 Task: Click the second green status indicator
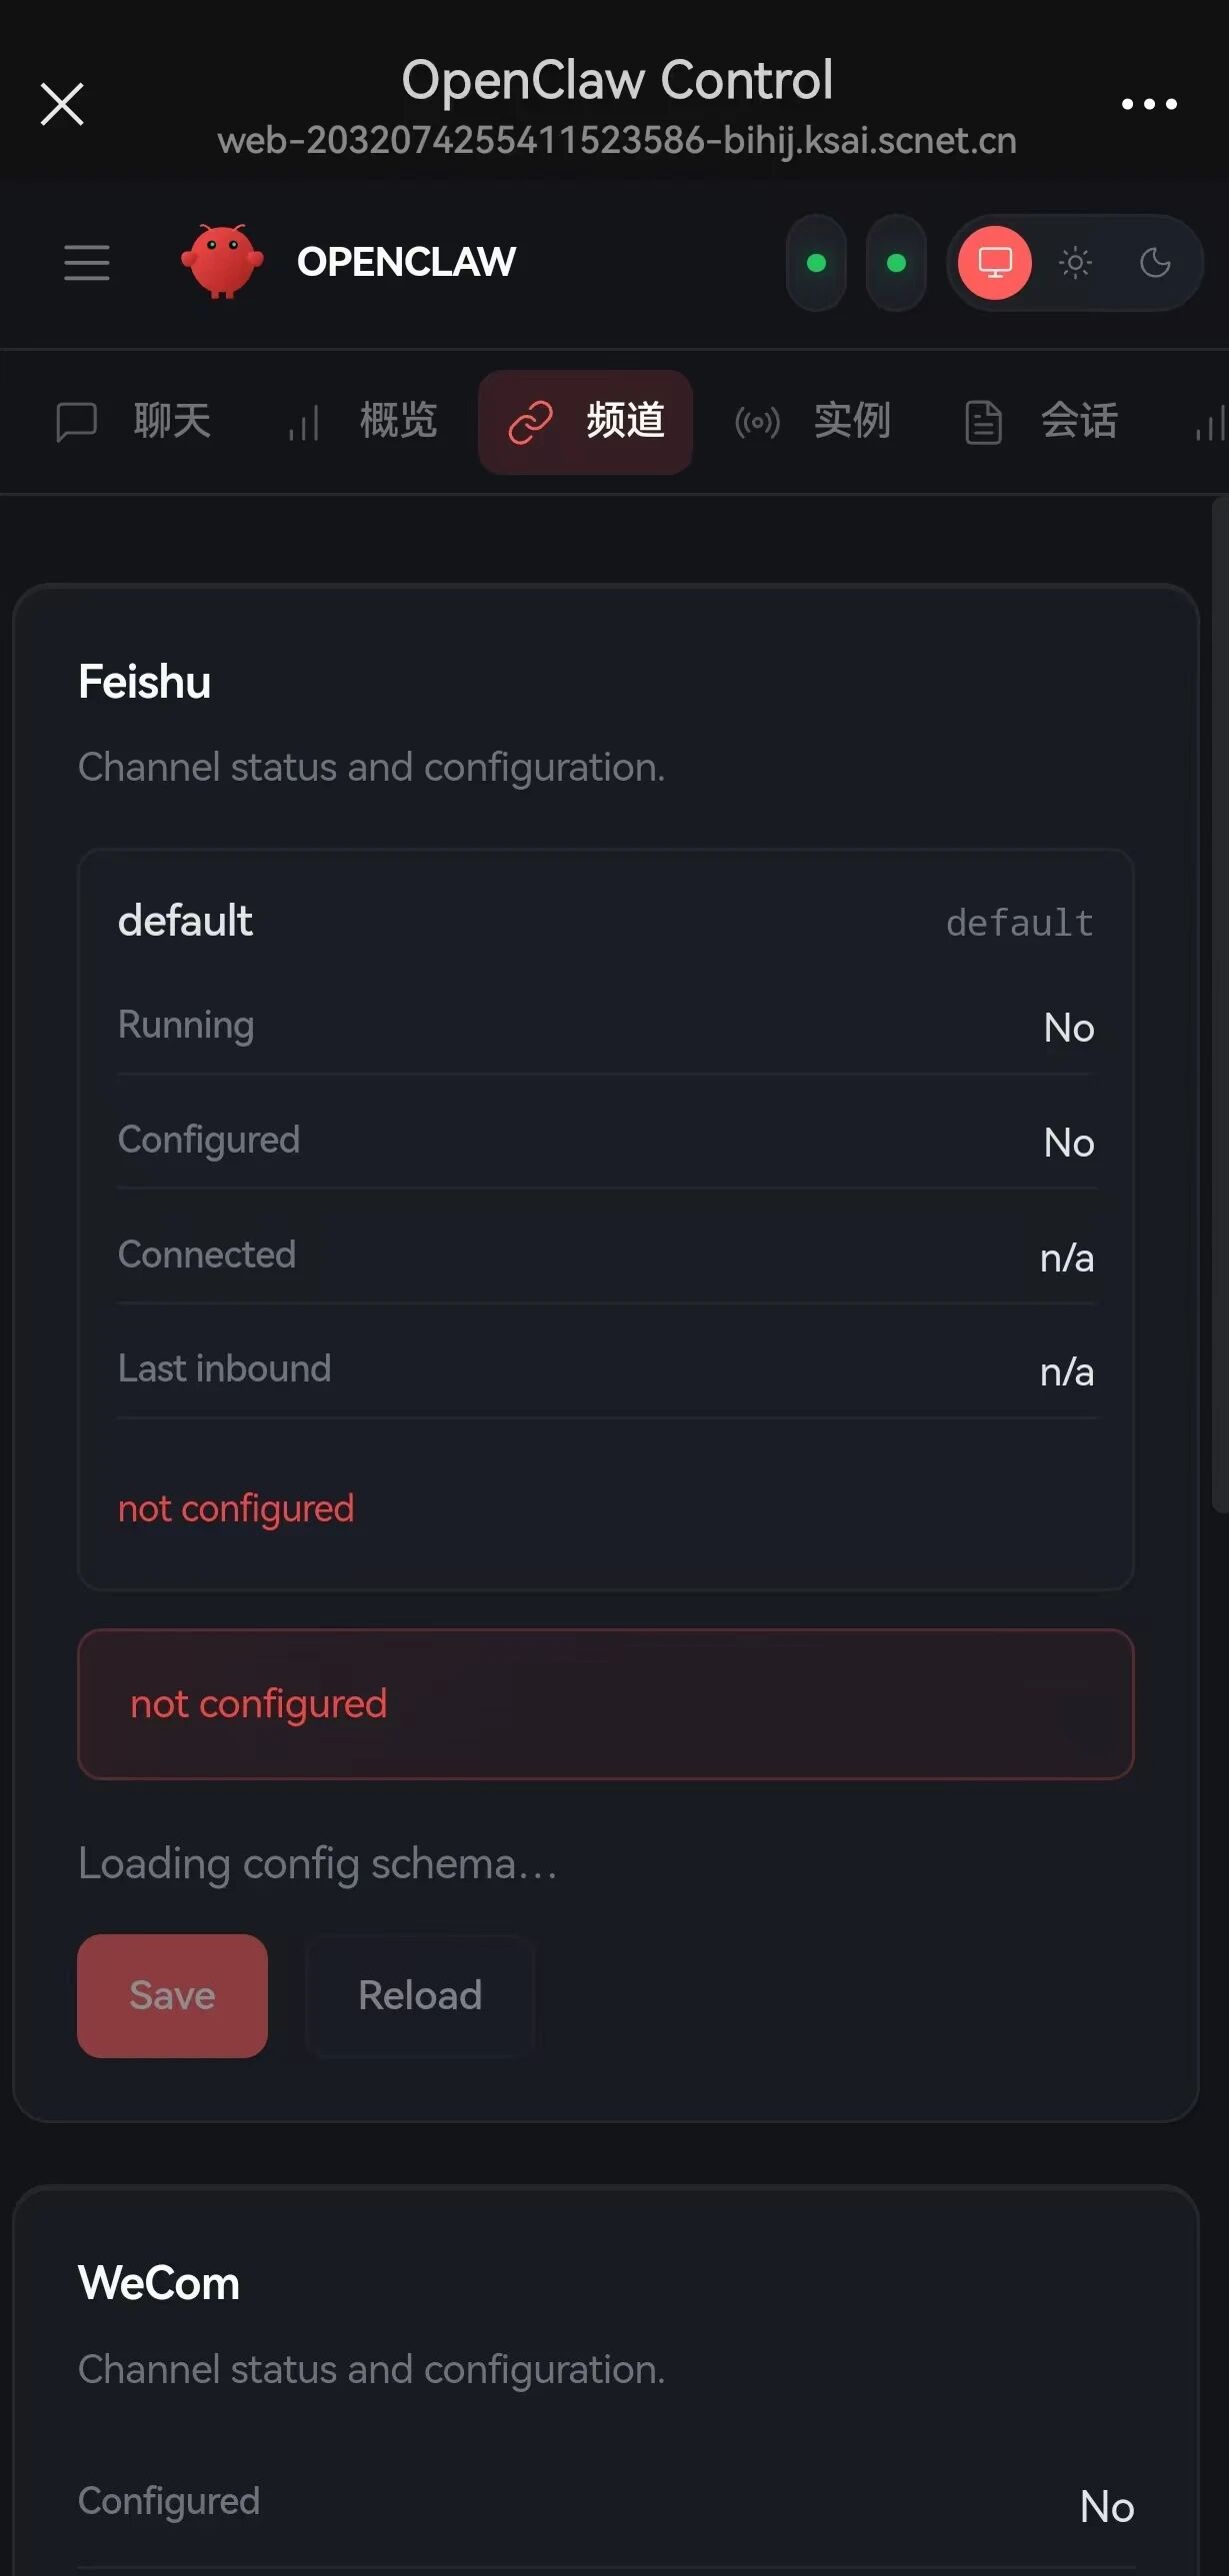[x=896, y=263]
